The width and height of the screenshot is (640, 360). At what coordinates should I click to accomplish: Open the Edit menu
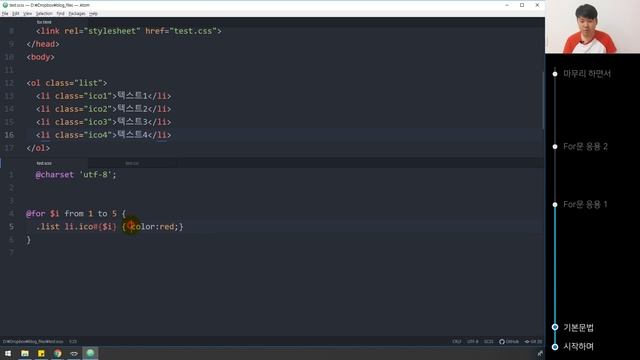pos(16,13)
